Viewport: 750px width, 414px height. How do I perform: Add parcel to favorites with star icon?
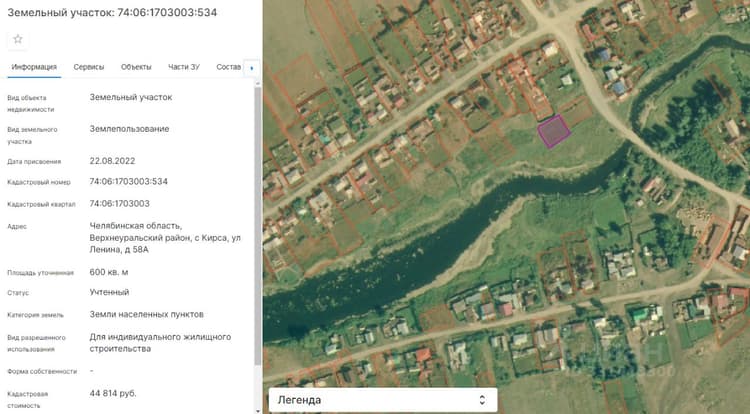(x=18, y=39)
